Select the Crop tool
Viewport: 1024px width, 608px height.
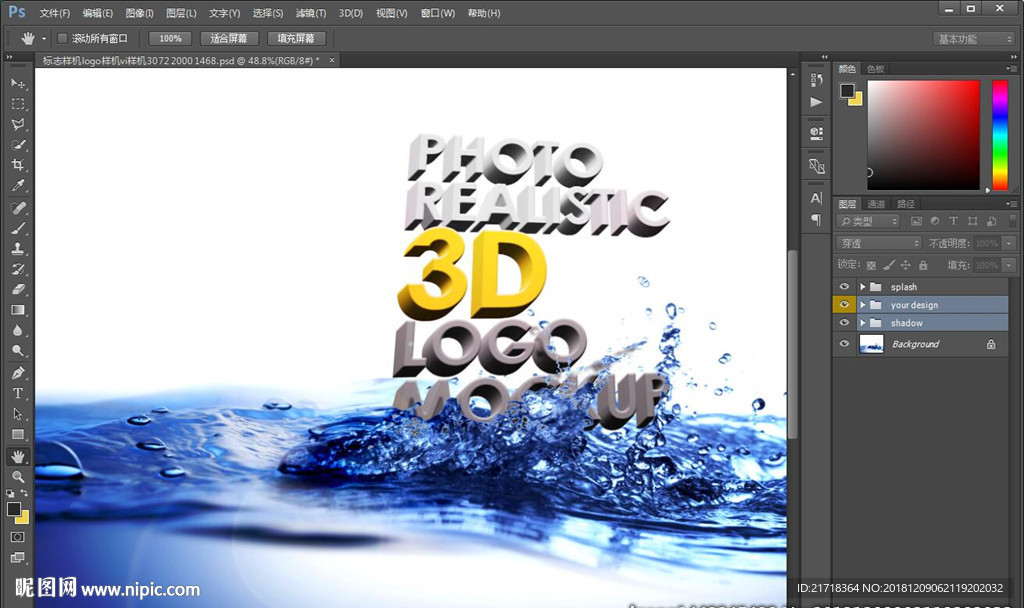[18, 165]
